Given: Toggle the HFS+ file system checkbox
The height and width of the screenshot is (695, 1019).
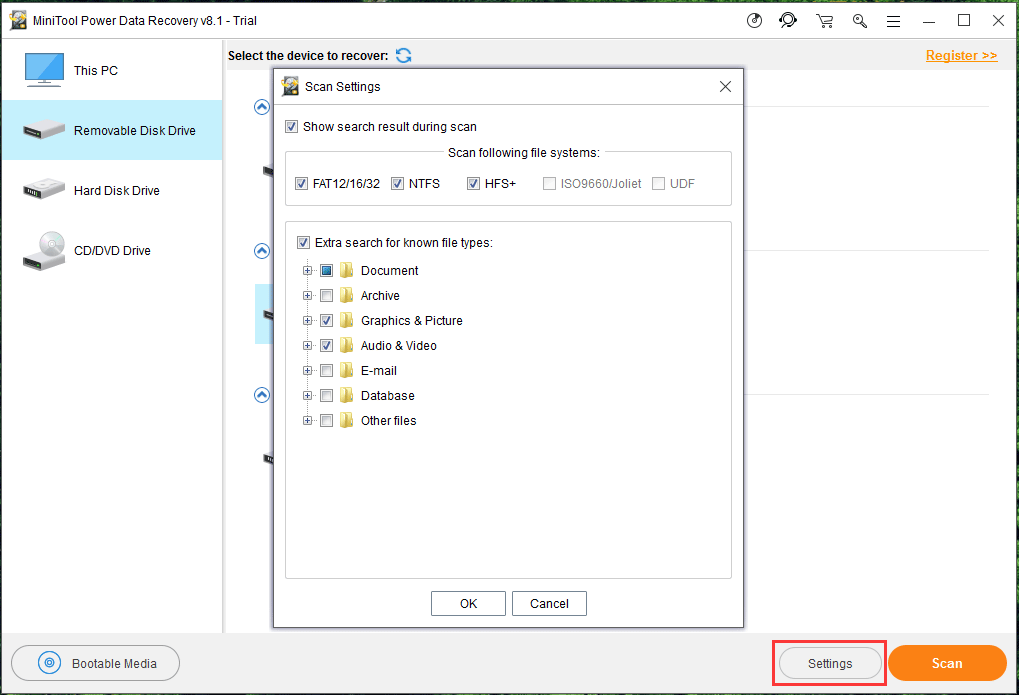Looking at the screenshot, I should pyautogui.click(x=474, y=184).
